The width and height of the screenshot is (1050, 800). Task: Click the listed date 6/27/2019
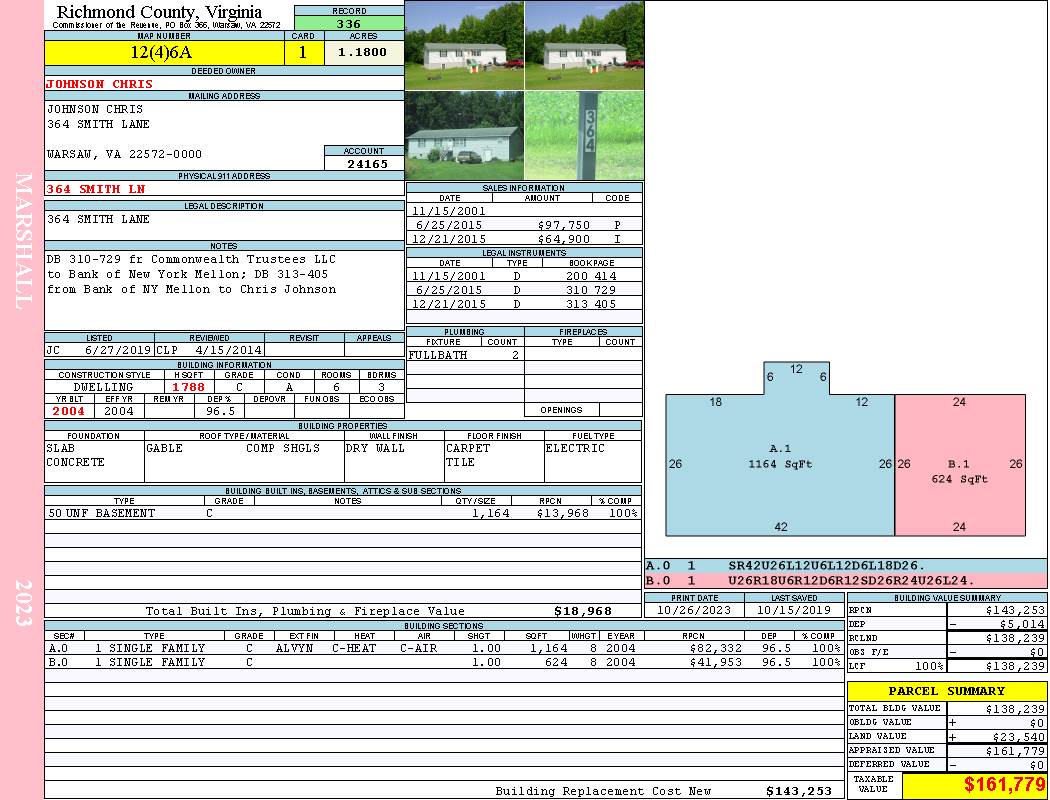[118, 350]
